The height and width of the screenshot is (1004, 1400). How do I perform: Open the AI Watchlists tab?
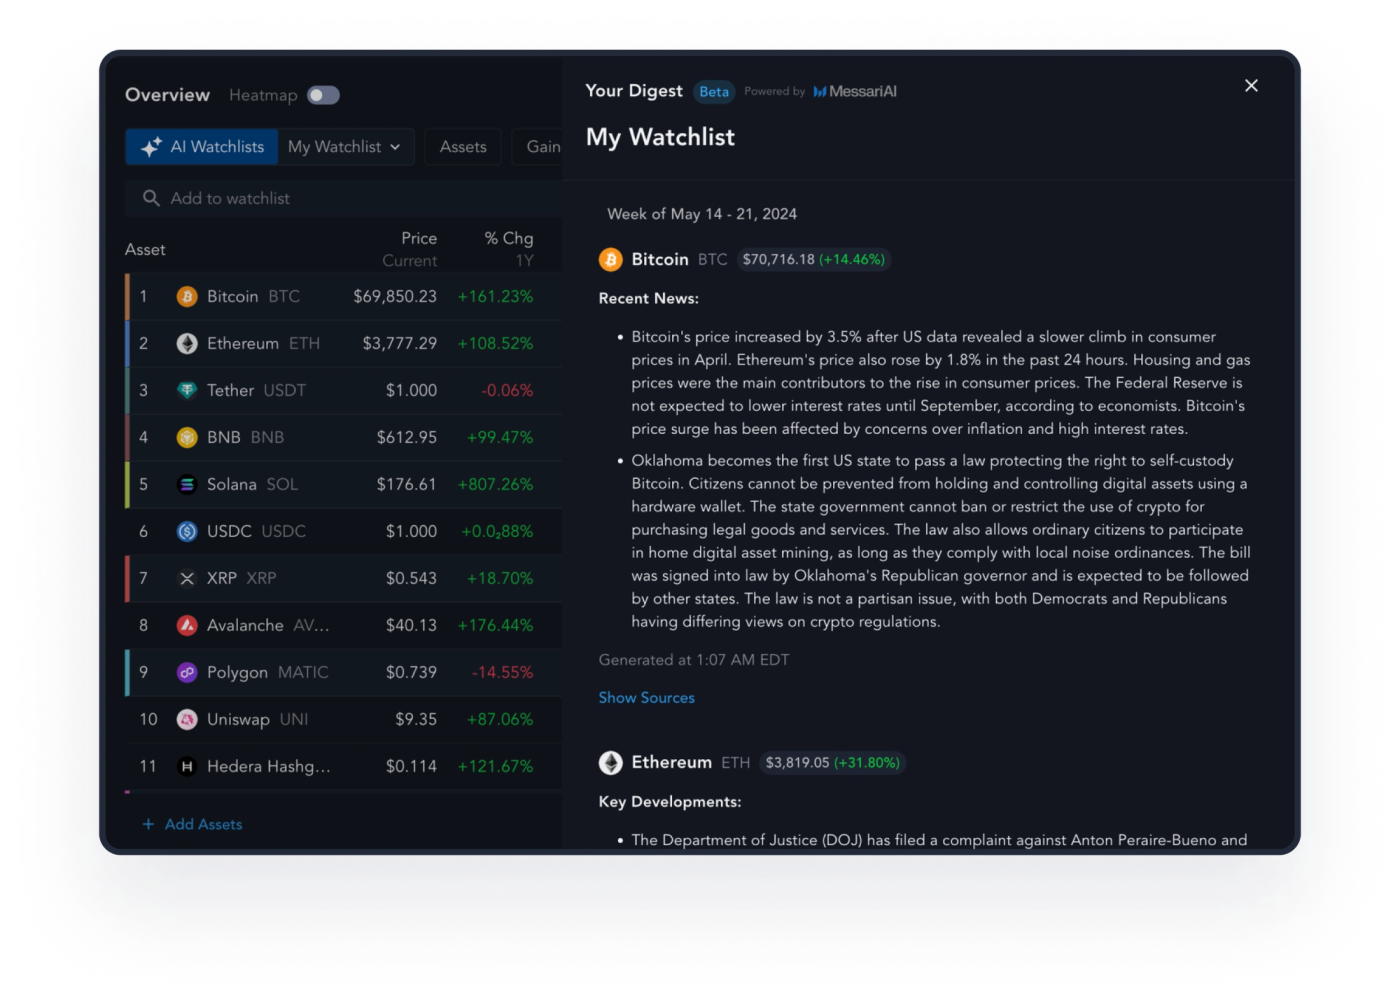click(x=202, y=147)
